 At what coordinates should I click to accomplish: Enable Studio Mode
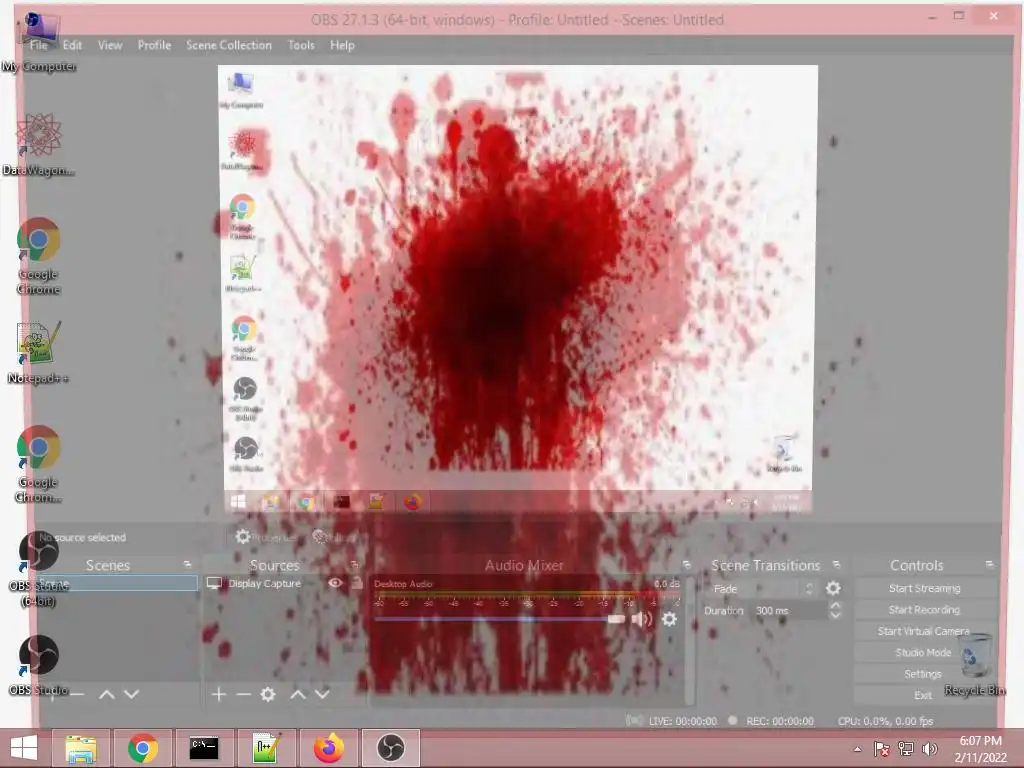[925, 652]
